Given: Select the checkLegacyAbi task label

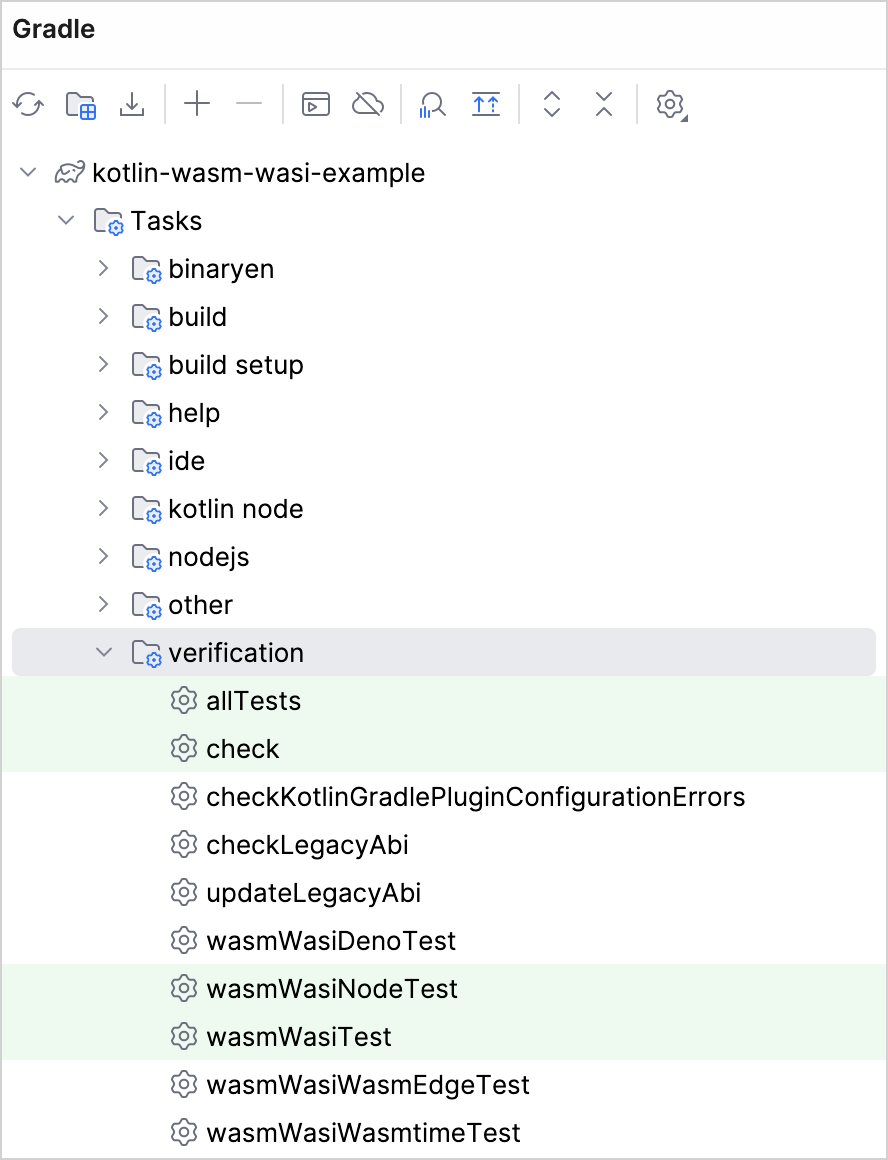Looking at the screenshot, I should [308, 845].
